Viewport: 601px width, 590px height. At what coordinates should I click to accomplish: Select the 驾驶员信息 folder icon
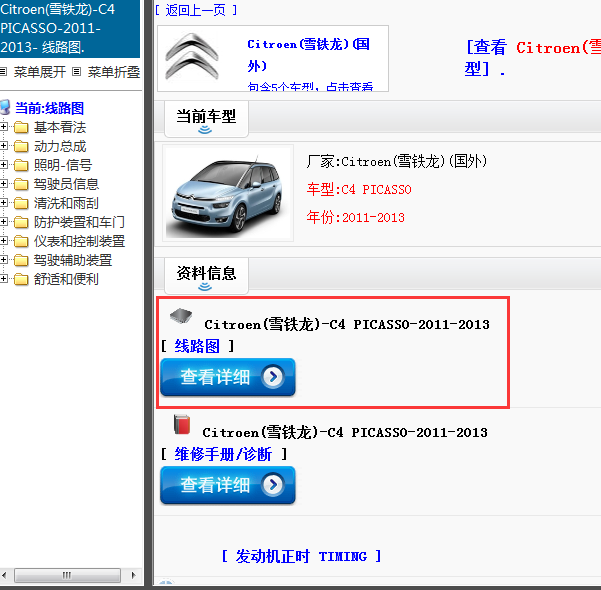[21, 184]
